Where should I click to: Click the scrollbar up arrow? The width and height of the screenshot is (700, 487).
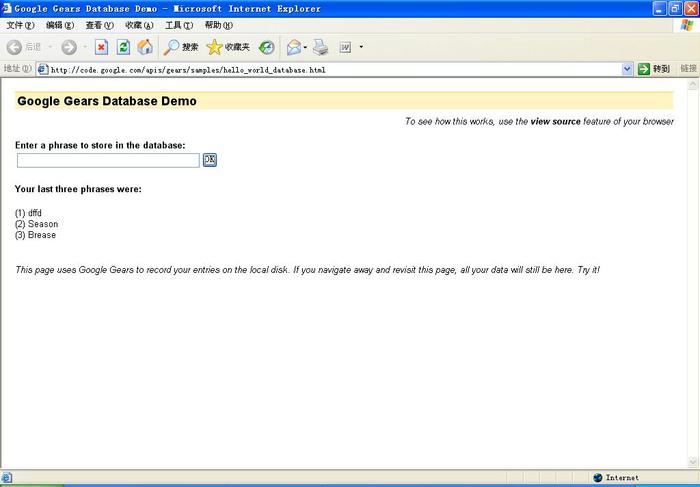(x=693, y=83)
